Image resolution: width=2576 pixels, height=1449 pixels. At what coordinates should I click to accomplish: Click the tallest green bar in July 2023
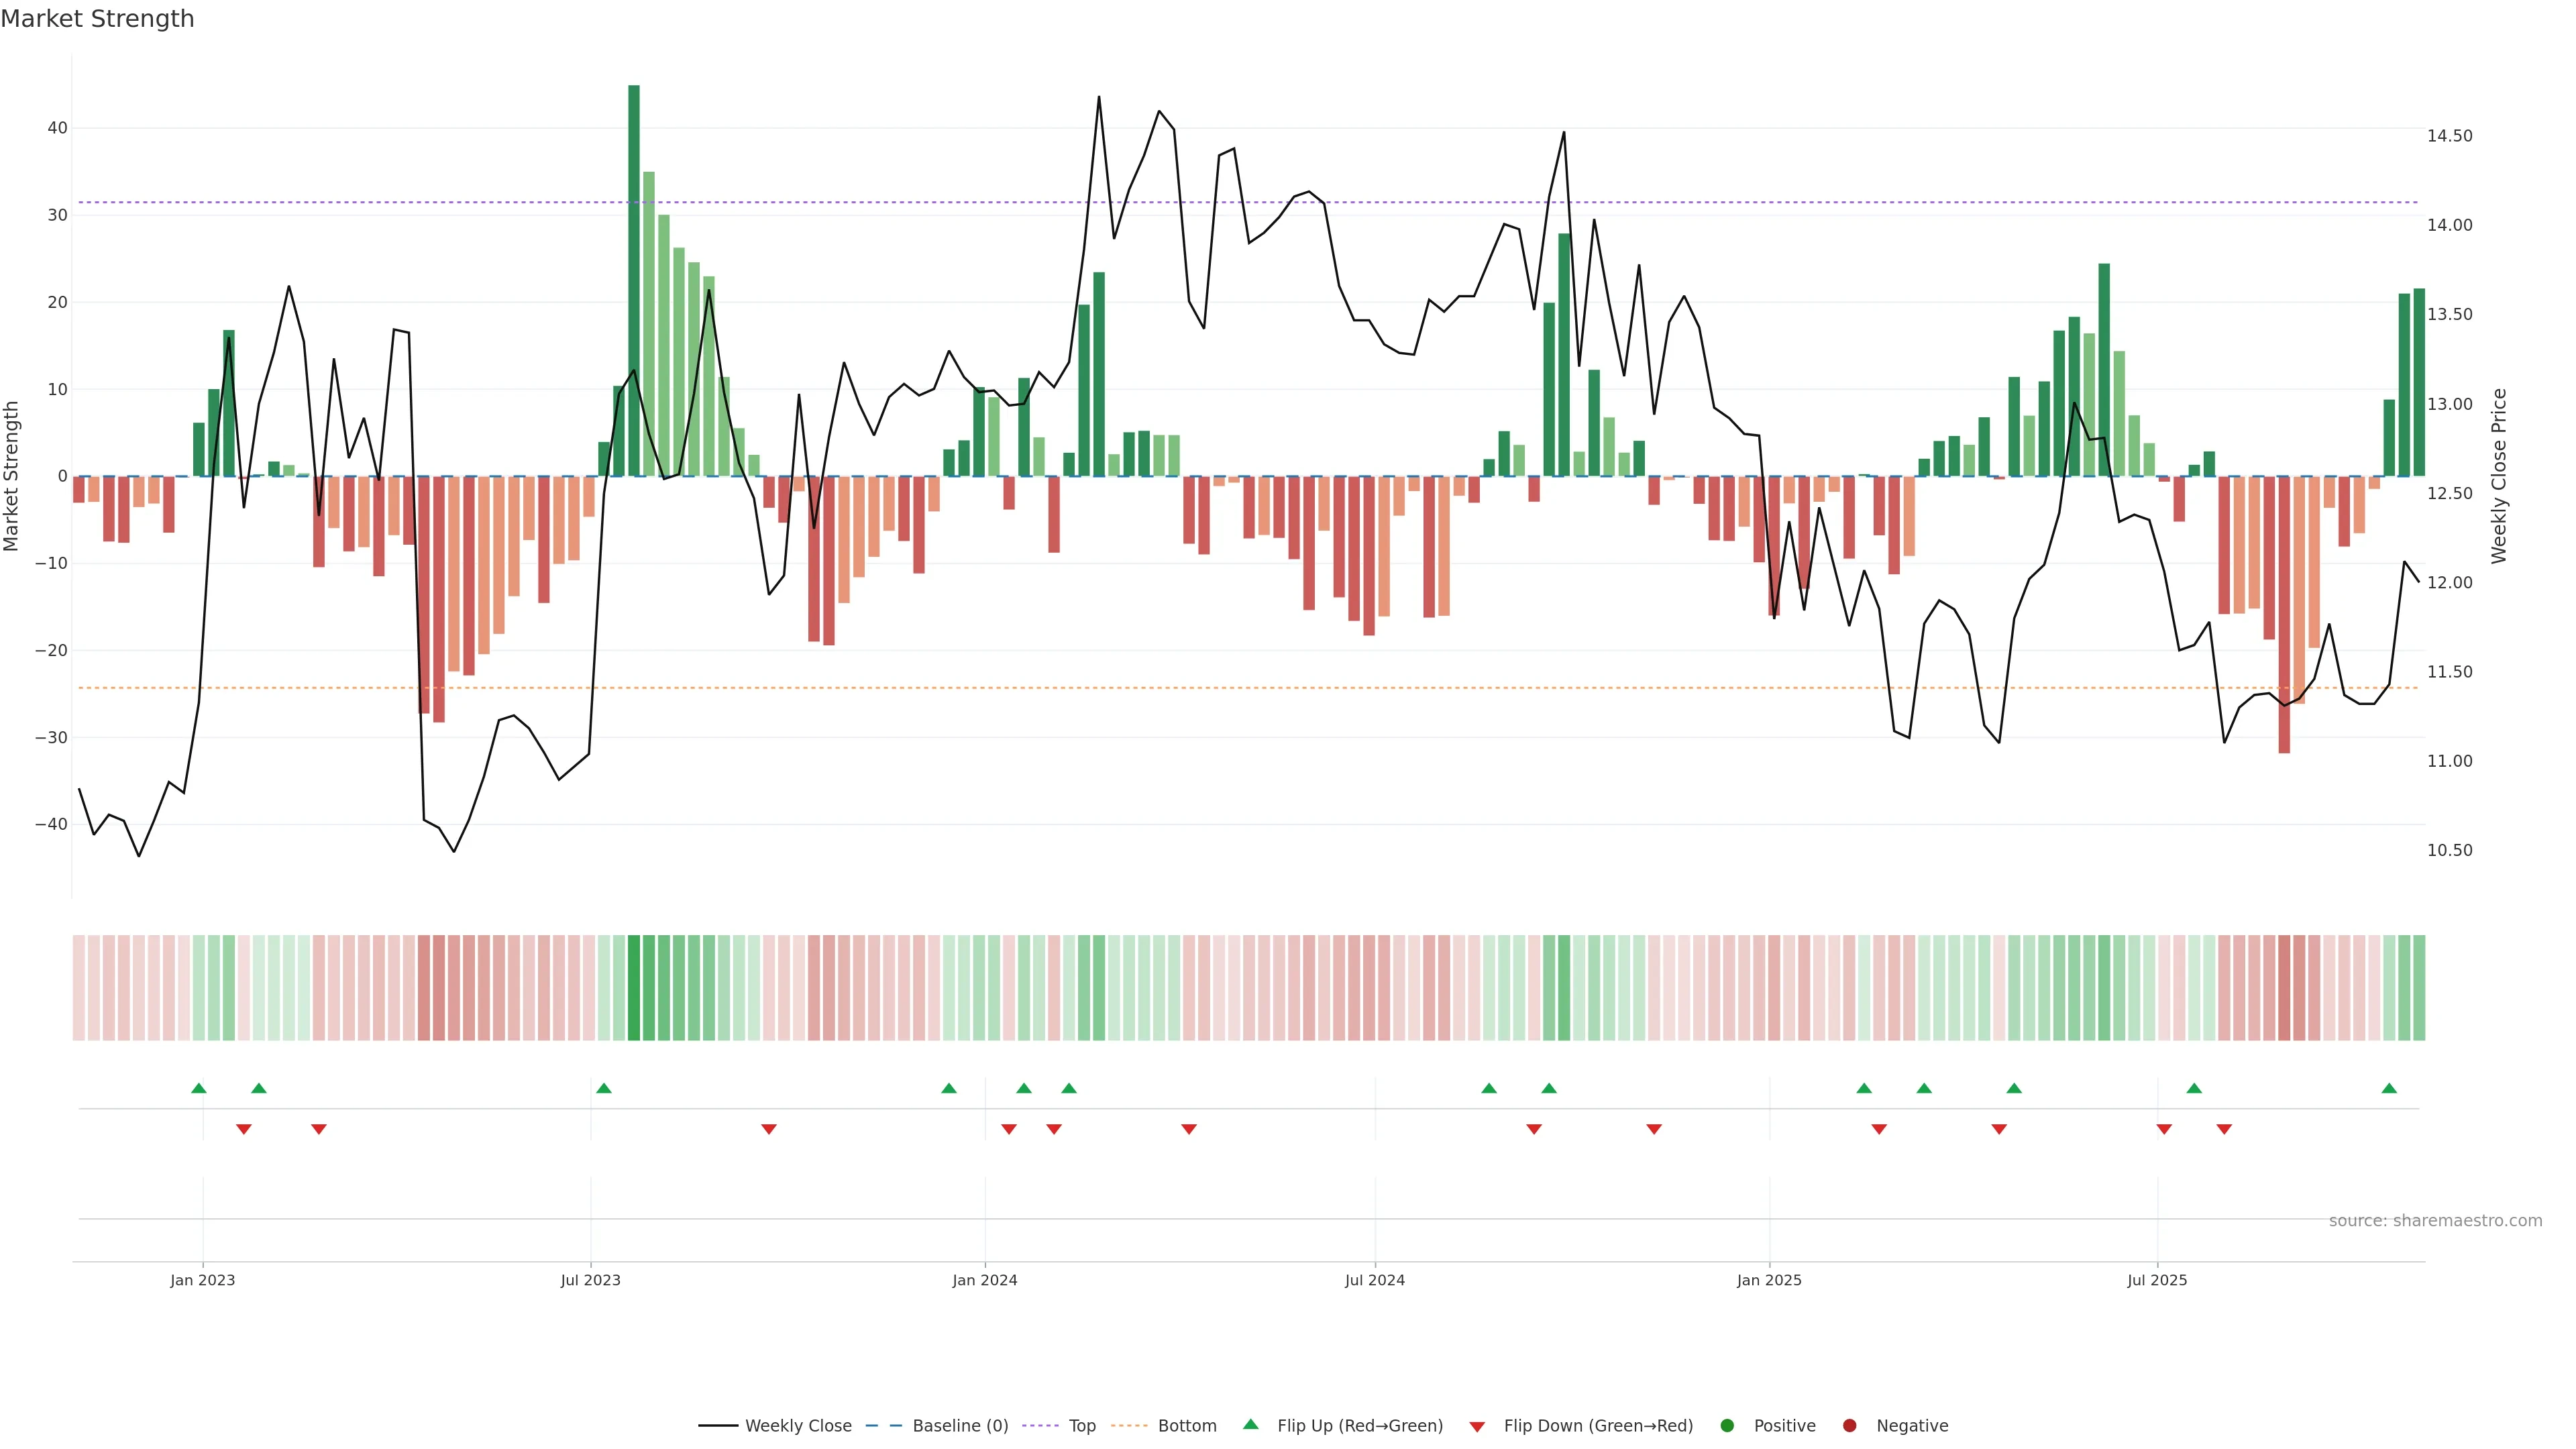634,280
